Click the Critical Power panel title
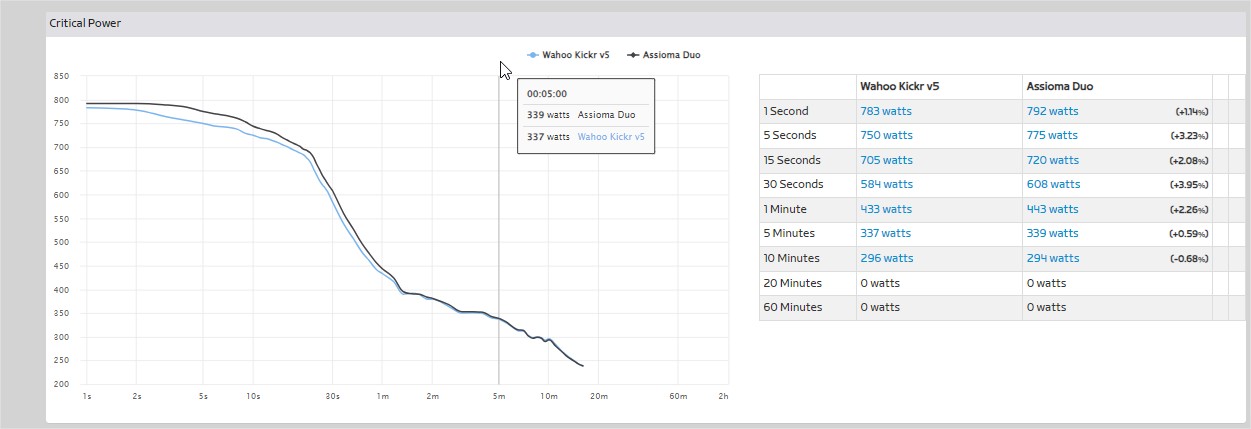Image resolution: width=1251 pixels, height=429 pixels. (85, 22)
